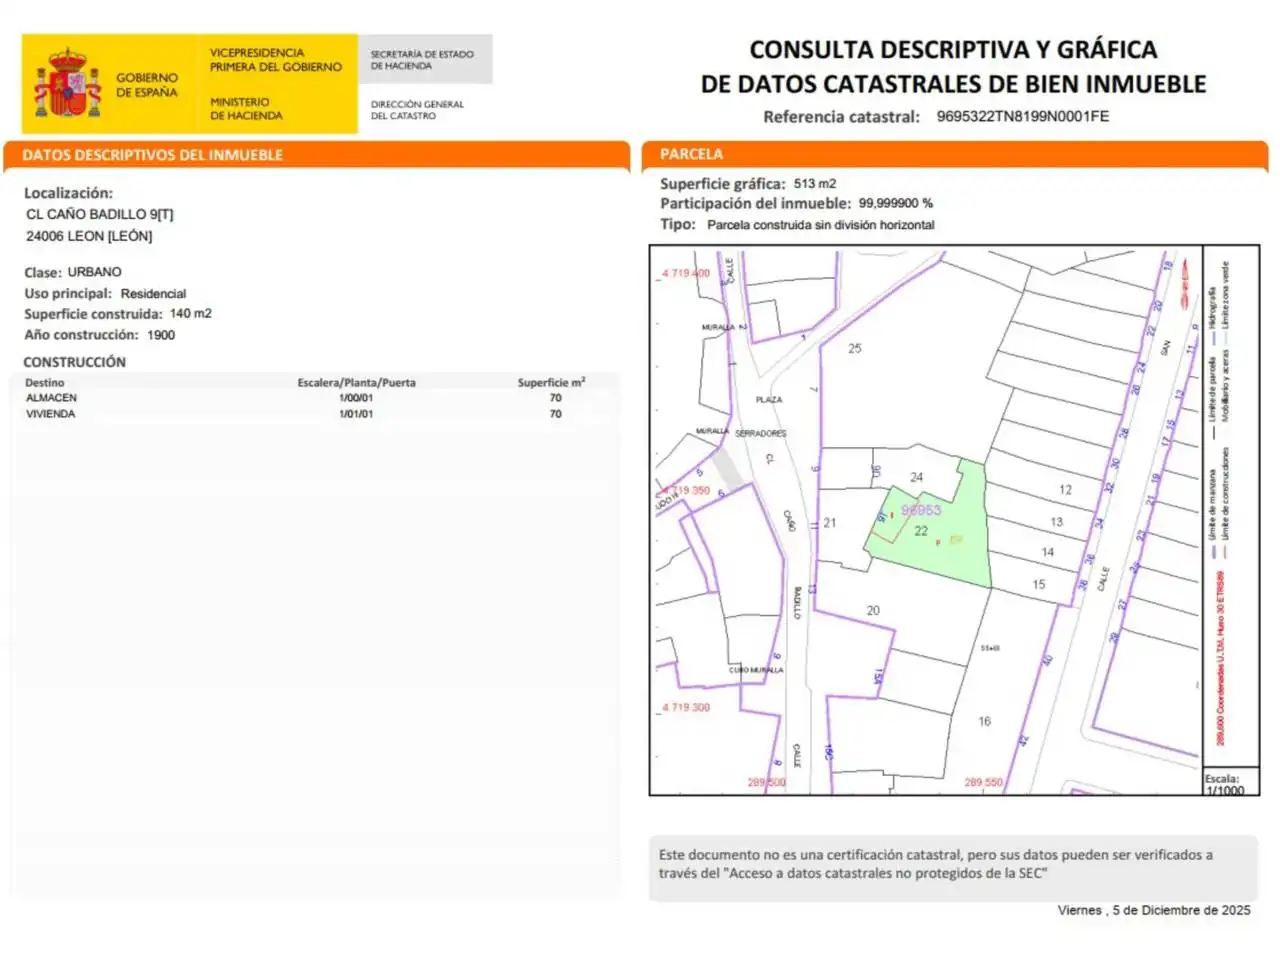Click the 'Referencia catastral:' label
The height and width of the screenshot is (960, 1280).
pyautogui.click(x=841, y=117)
